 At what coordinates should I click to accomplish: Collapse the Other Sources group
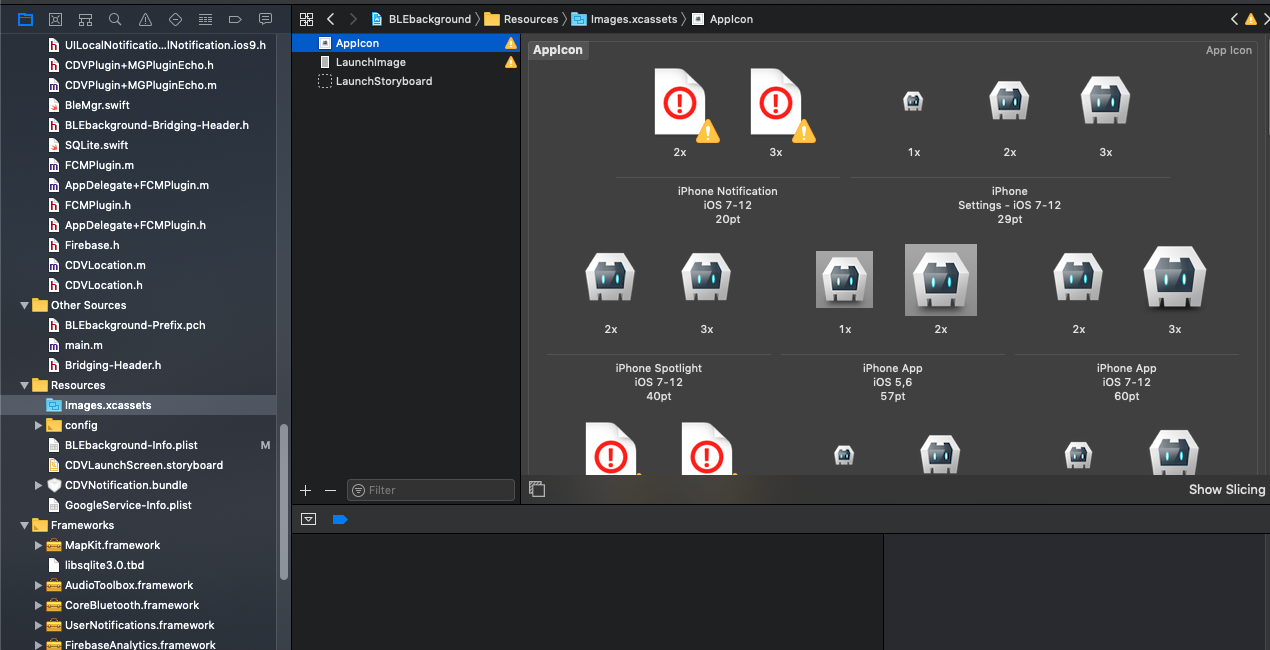24,305
